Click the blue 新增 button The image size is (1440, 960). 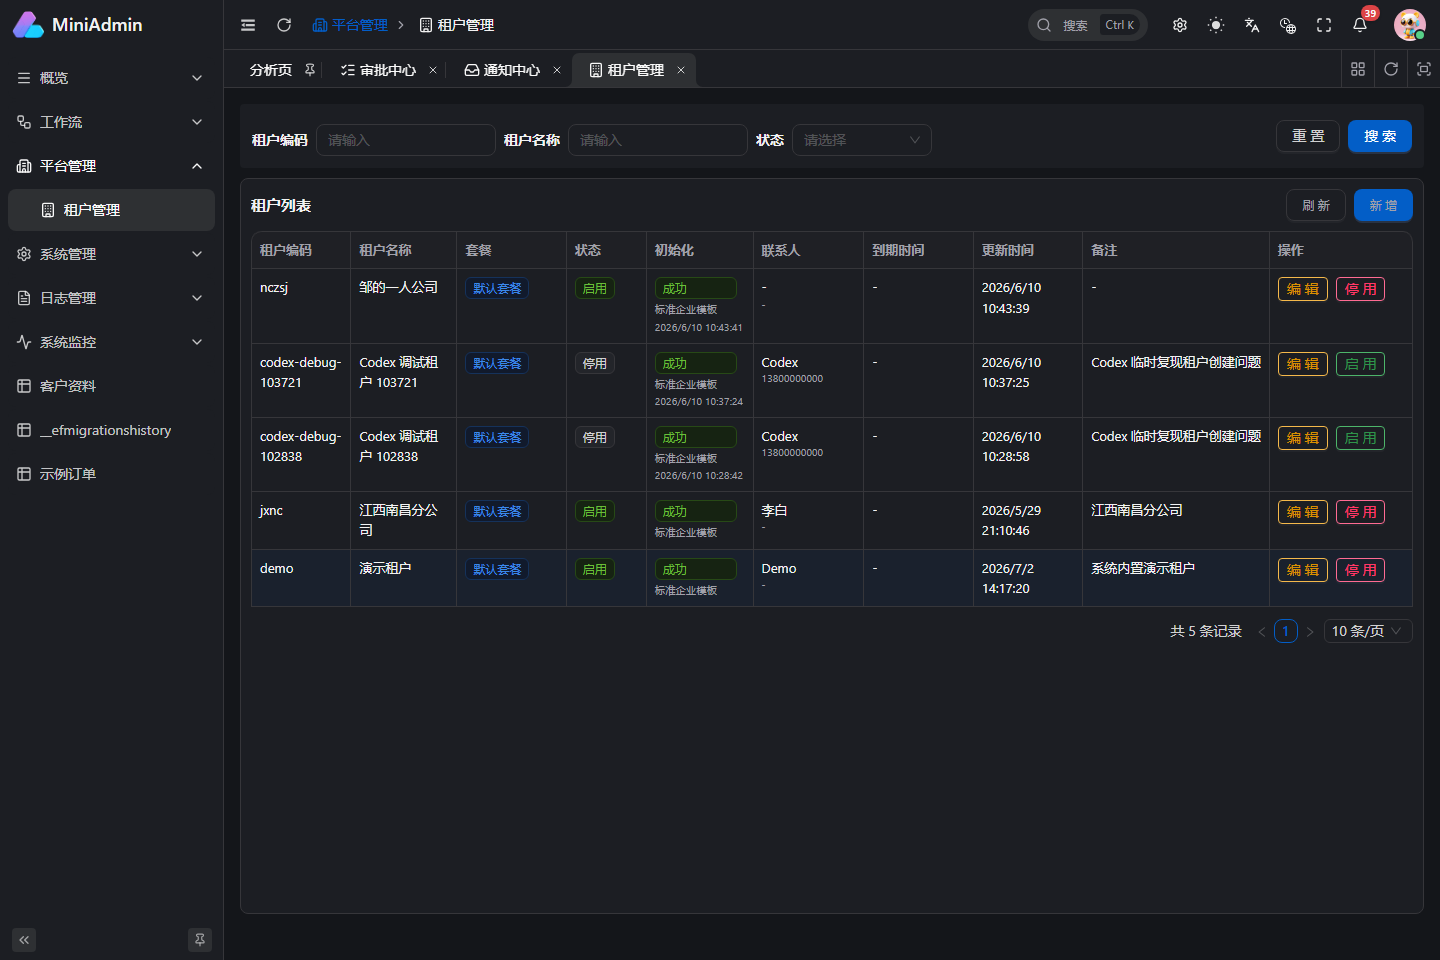pos(1383,206)
